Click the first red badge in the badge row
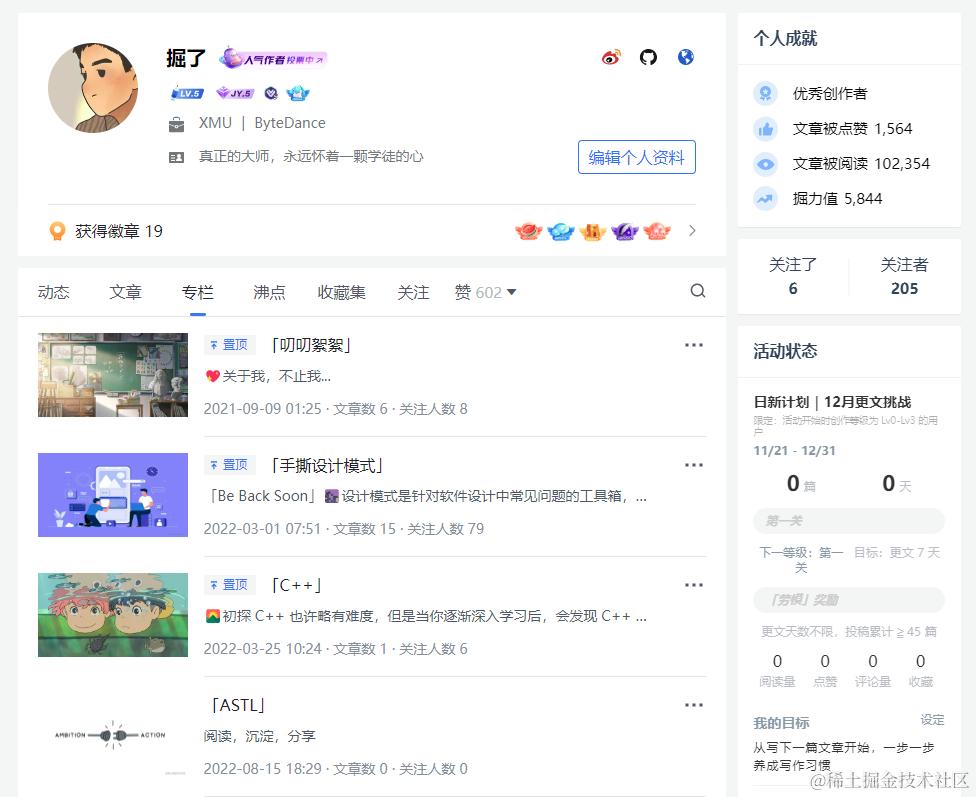The width and height of the screenshot is (976, 797). tap(528, 231)
